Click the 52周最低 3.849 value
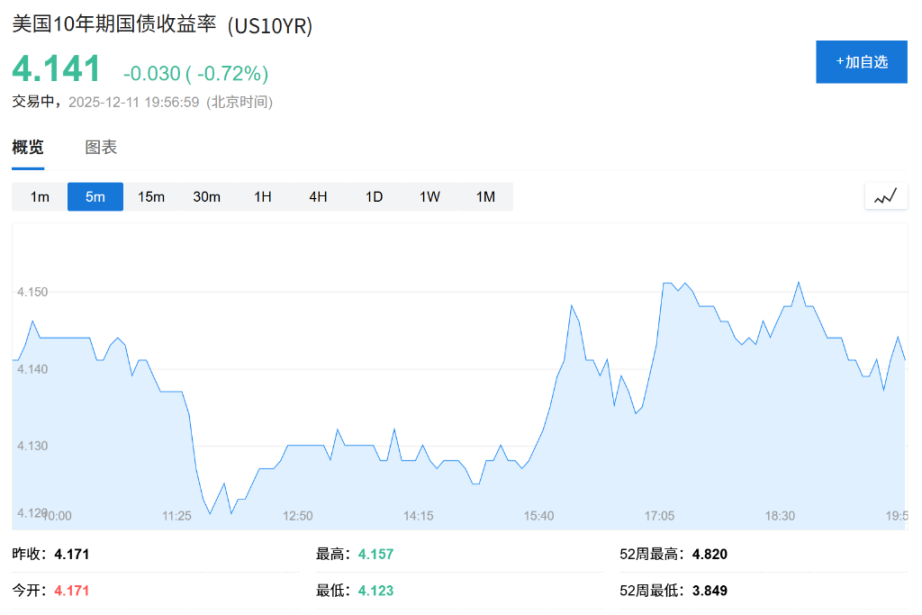The height and width of the screenshot is (615, 922). tap(709, 590)
